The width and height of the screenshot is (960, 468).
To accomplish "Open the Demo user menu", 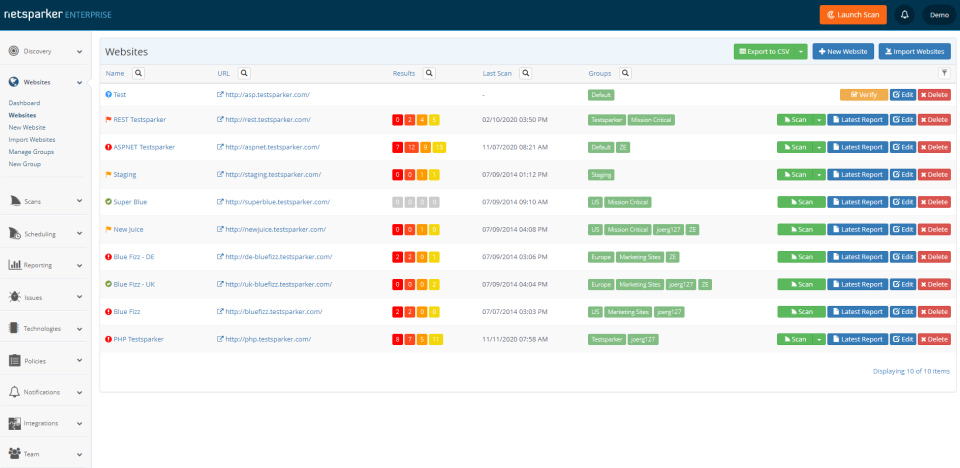I will (x=939, y=14).
